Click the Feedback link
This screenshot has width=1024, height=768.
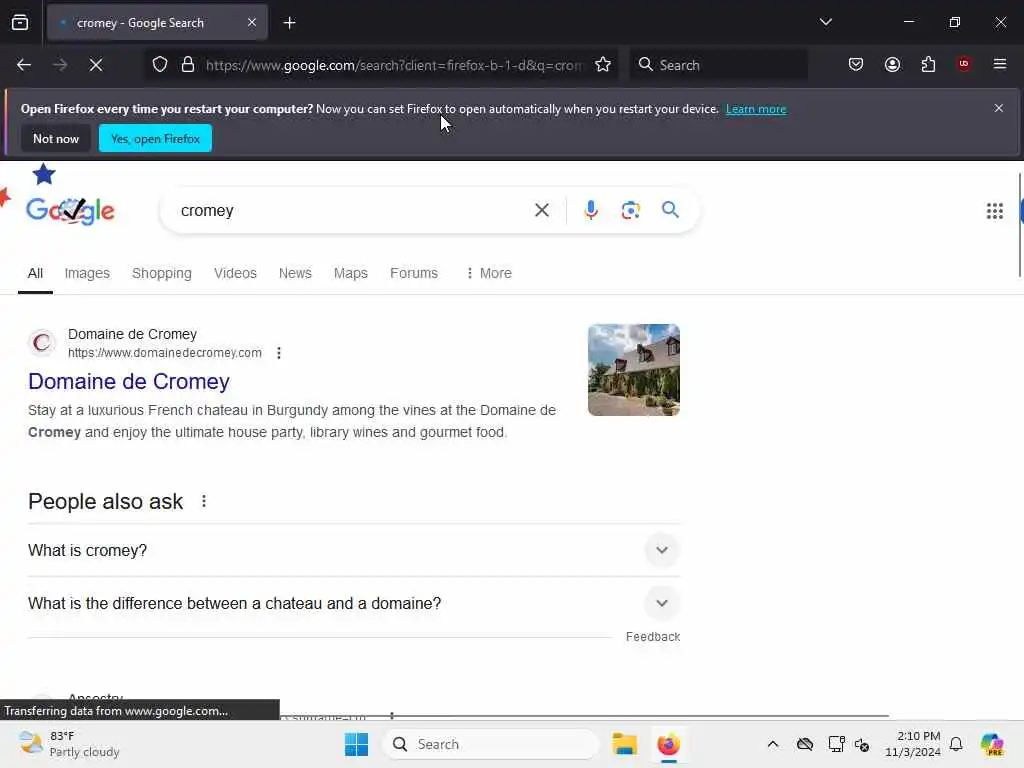[652, 637]
